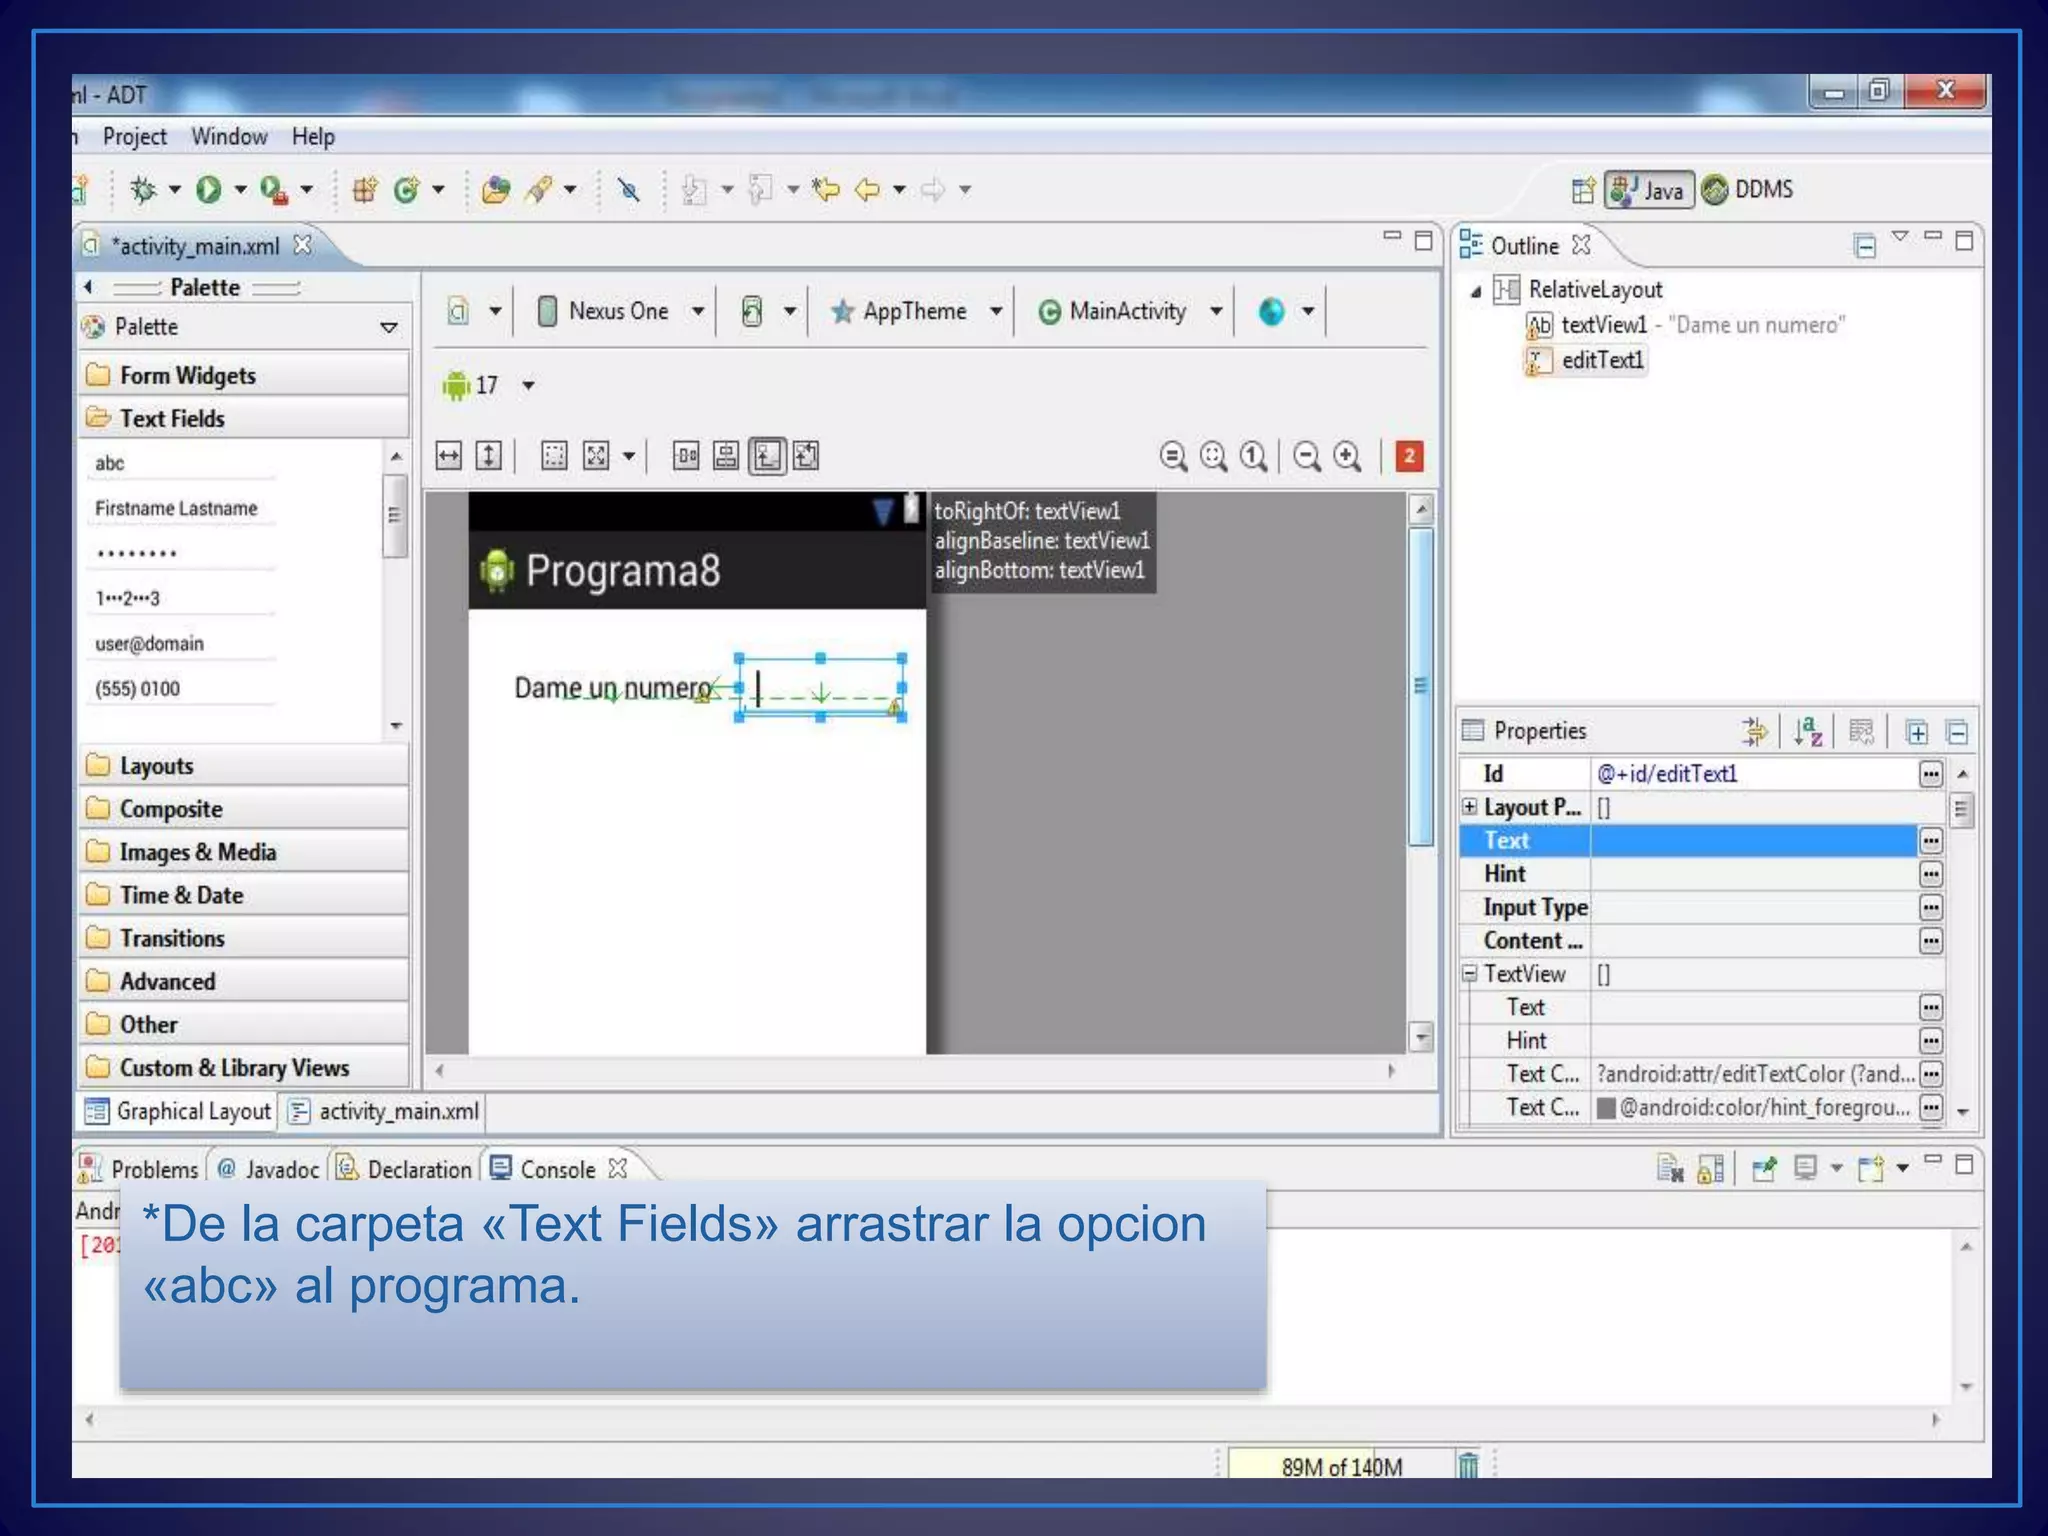
Task: Open the API level 17 dropdown
Action: click(x=528, y=385)
